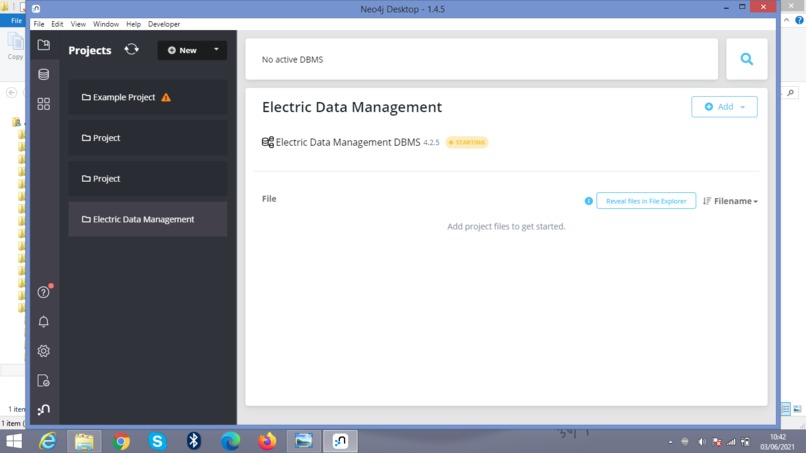Screen dimensions: 806x453
Task: Click the File tab in background Explorer window
Action: point(16,21)
